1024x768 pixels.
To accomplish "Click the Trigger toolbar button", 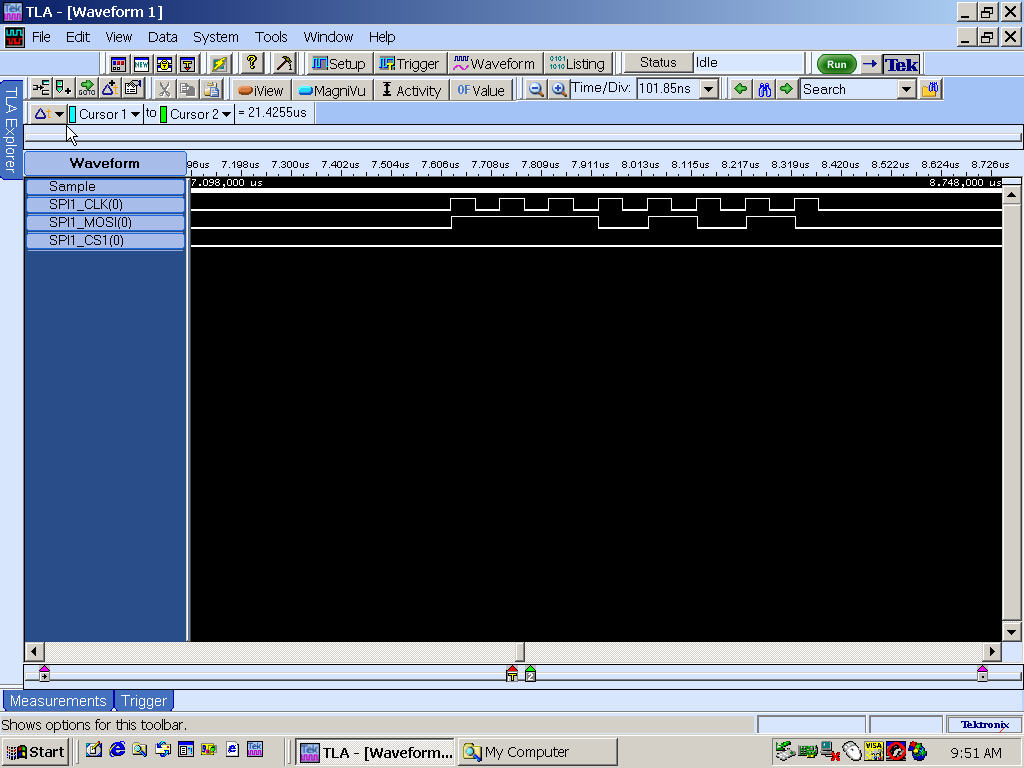I will click(409, 63).
